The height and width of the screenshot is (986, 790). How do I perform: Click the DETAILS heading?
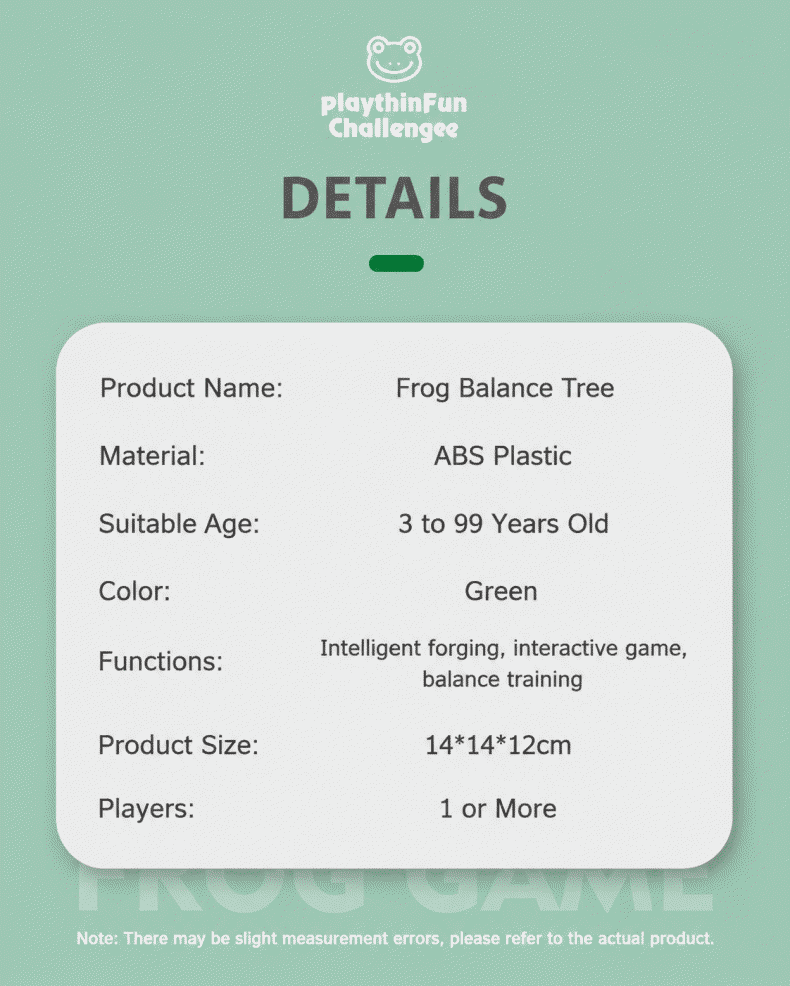click(394, 197)
